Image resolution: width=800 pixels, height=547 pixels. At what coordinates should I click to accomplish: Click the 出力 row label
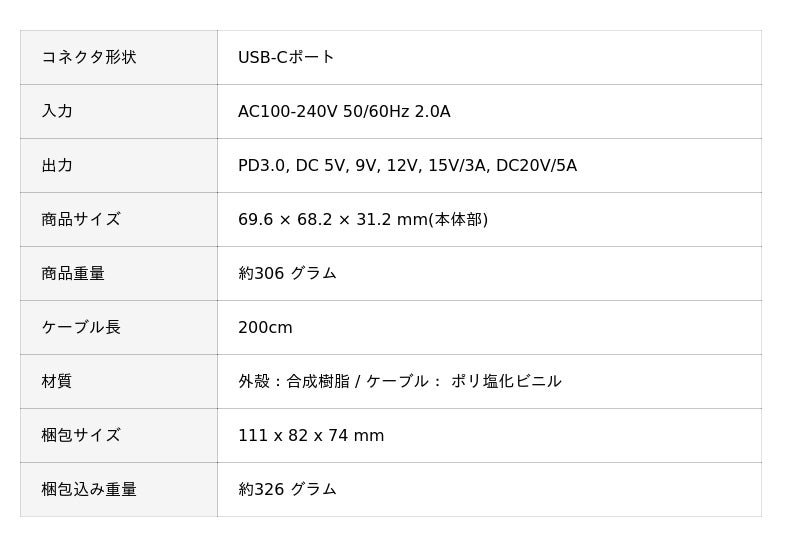coord(57,165)
